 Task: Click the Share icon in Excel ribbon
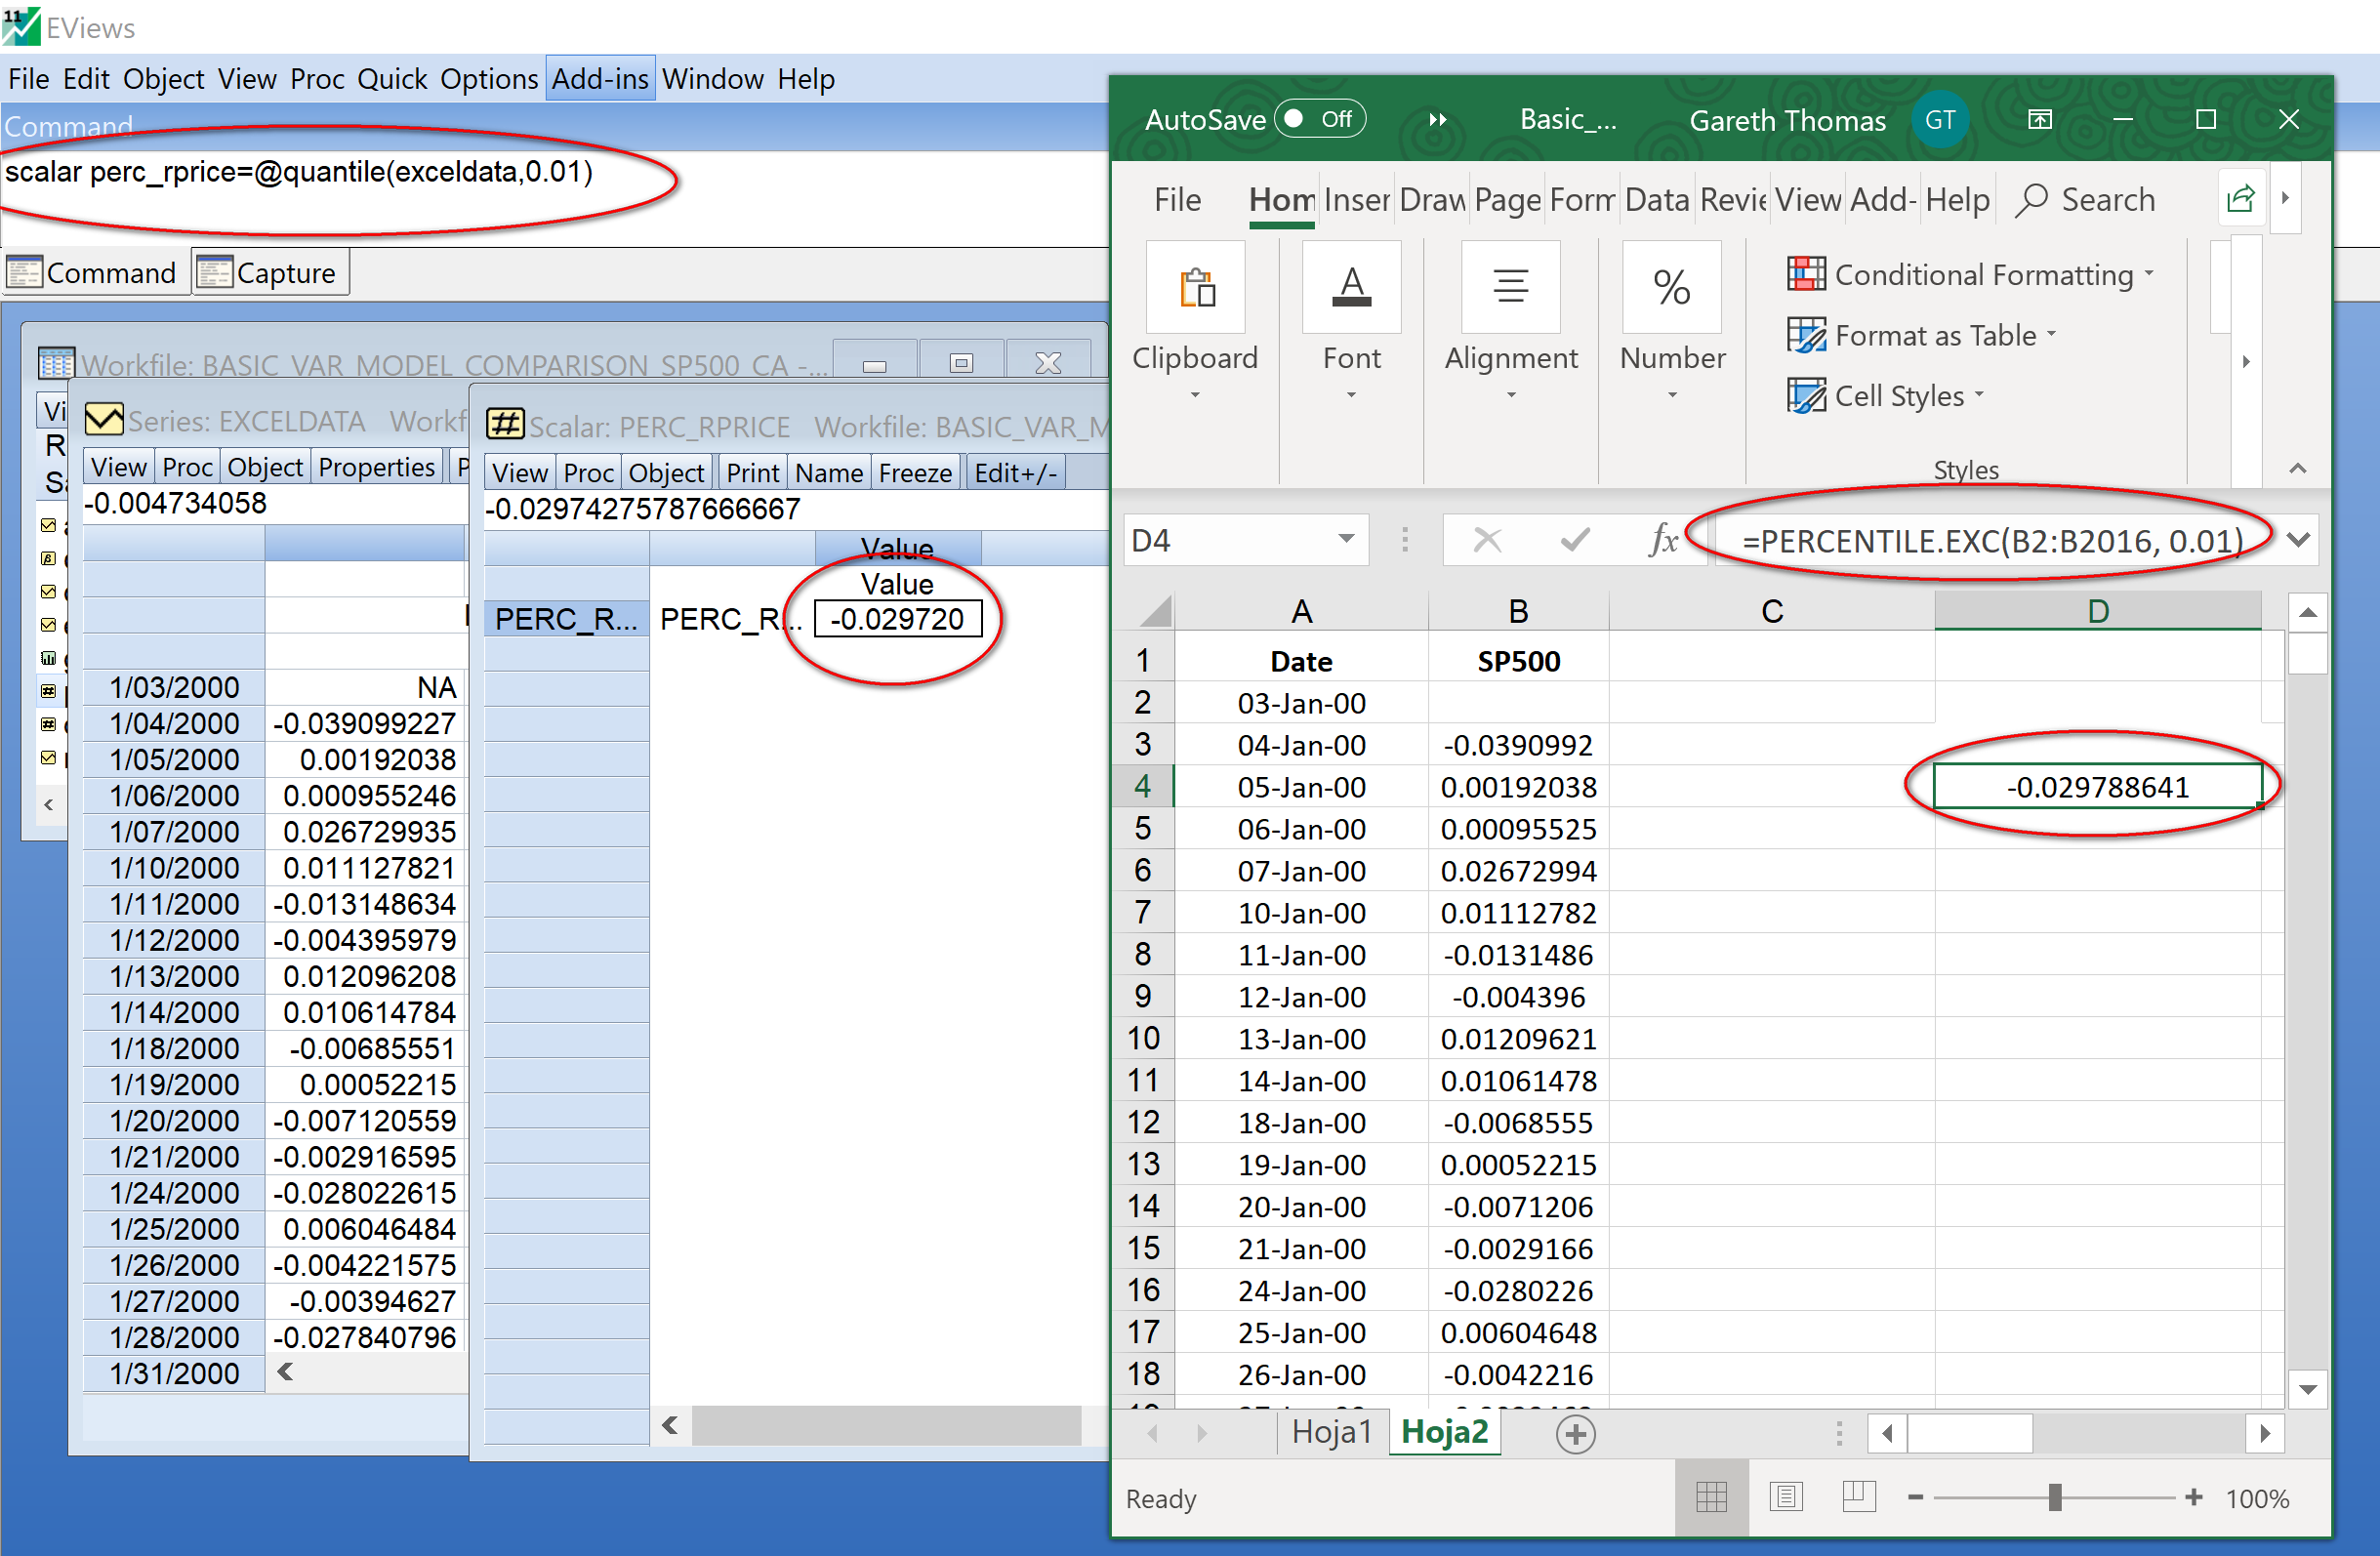(x=2240, y=198)
